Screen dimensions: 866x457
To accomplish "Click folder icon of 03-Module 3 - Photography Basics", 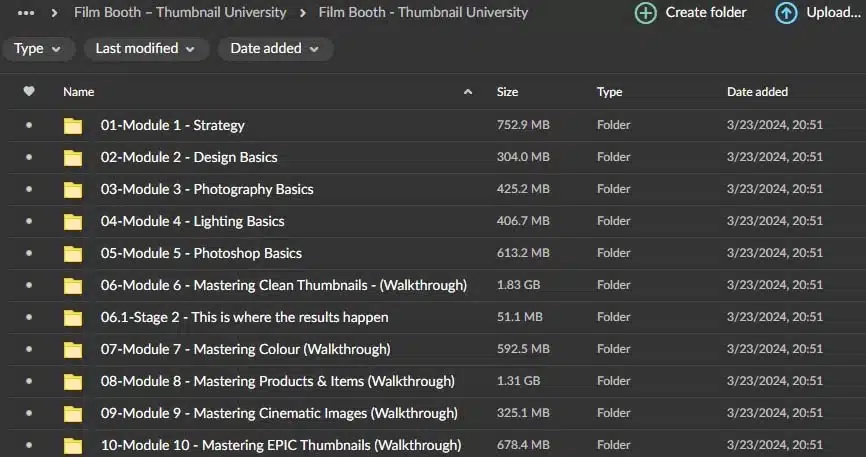I will coord(73,190).
